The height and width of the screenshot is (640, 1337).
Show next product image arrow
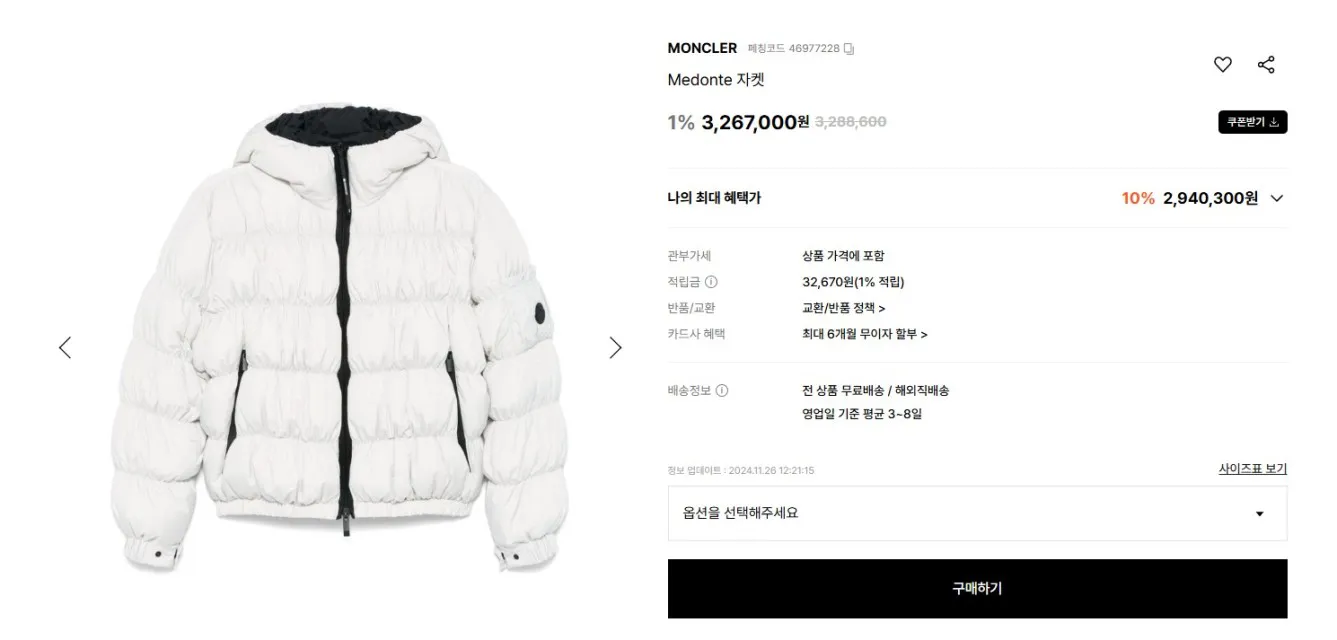click(615, 347)
